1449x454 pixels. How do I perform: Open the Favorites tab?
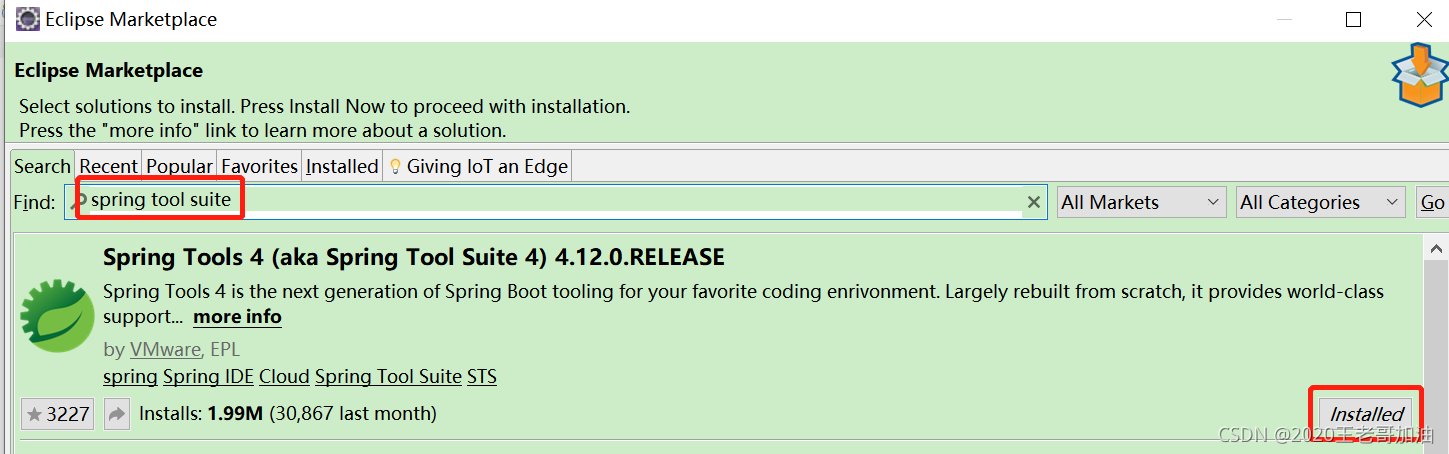tap(260, 166)
